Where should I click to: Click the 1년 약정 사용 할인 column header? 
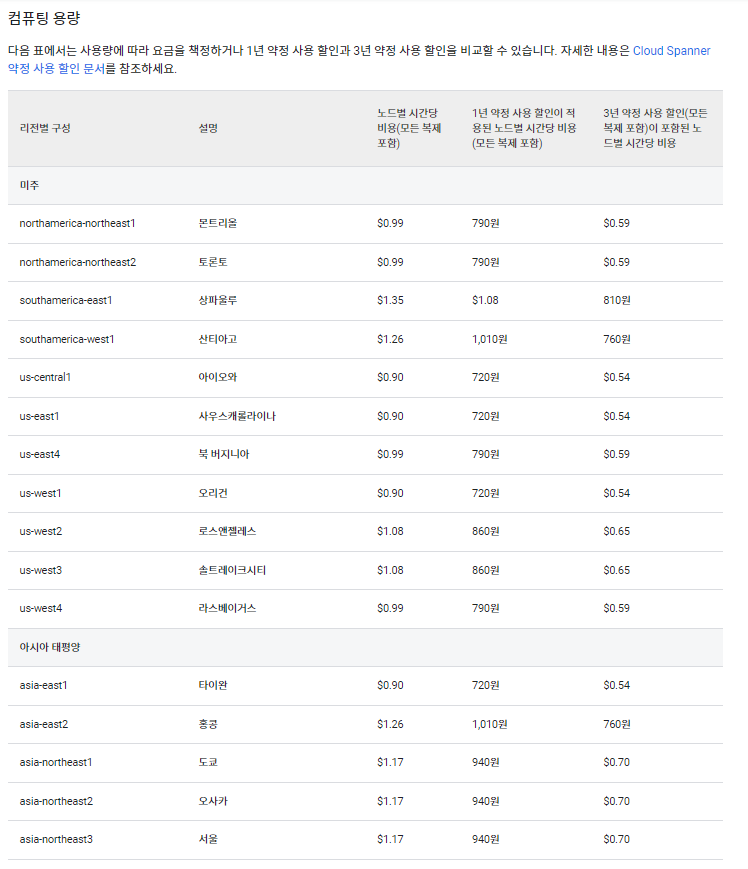[x=524, y=128]
